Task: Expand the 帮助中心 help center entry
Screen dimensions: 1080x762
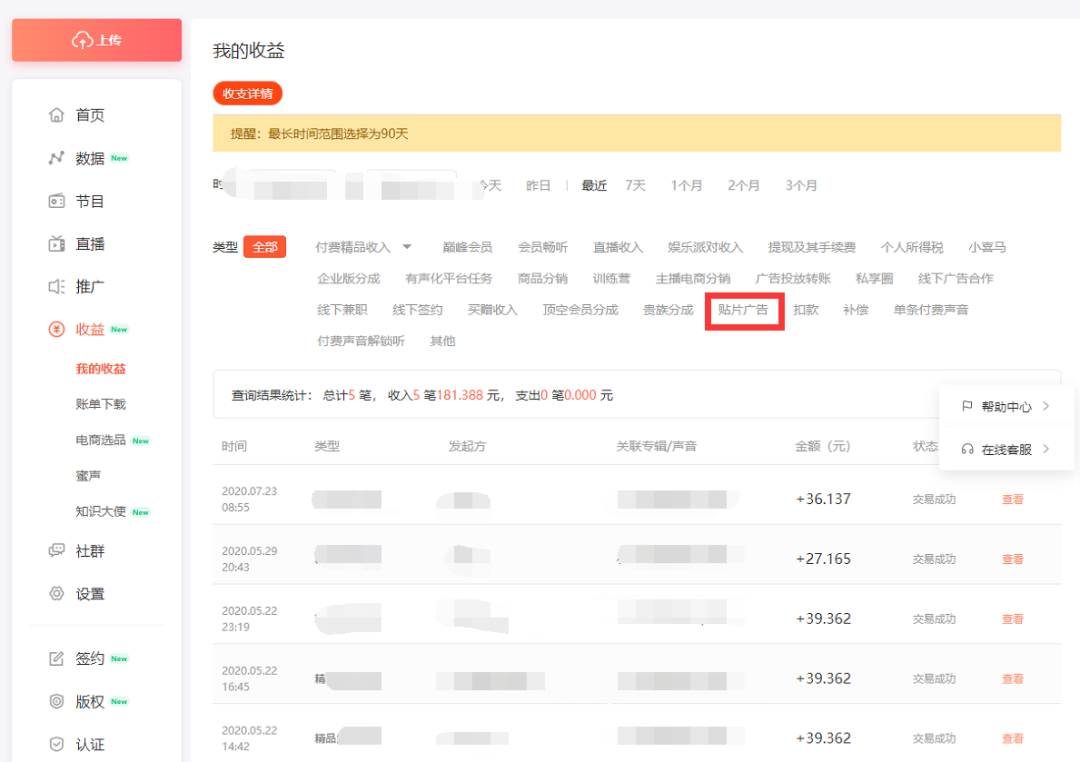Action: pyautogui.click(x=1007, y=406)
